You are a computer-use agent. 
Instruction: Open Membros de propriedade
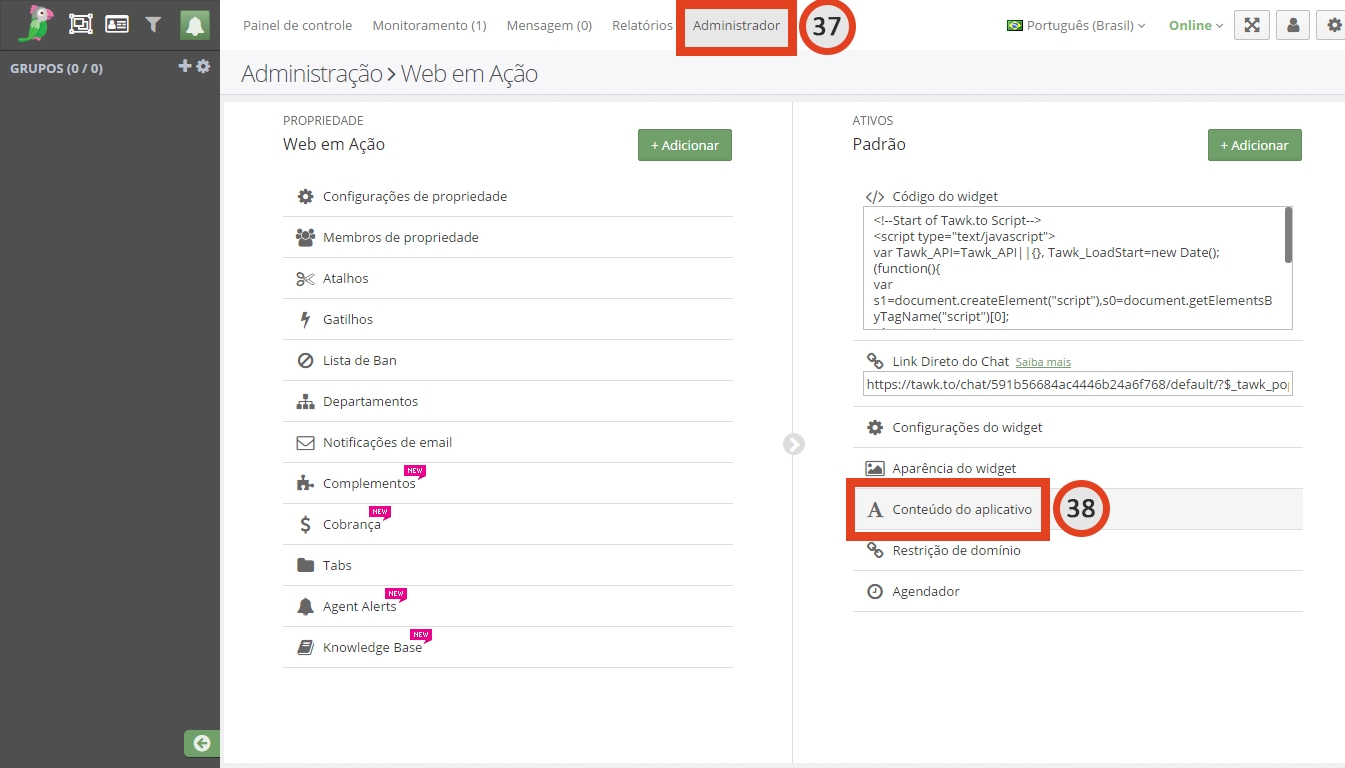coord(508,237)
